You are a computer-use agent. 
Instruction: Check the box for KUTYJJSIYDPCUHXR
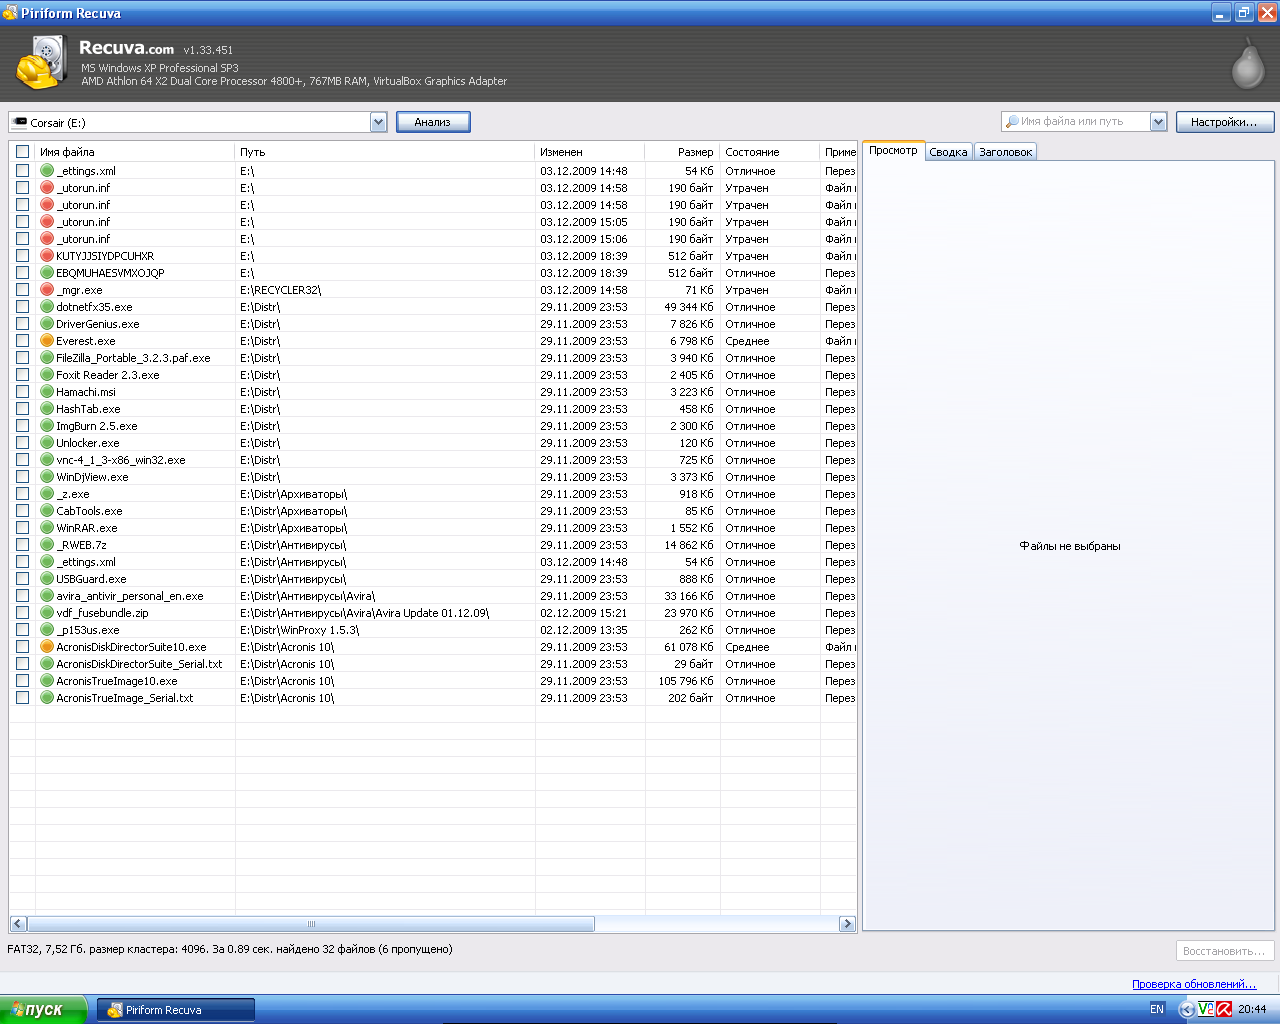click(x=22, y=256)
